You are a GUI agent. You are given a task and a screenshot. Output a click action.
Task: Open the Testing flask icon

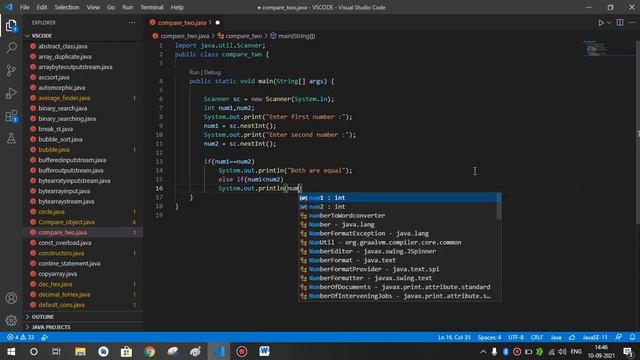click(x=11, y=138)
